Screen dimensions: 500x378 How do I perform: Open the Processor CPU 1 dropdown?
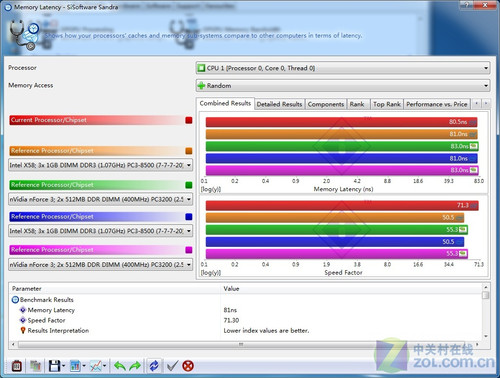[x=343, y=68]
